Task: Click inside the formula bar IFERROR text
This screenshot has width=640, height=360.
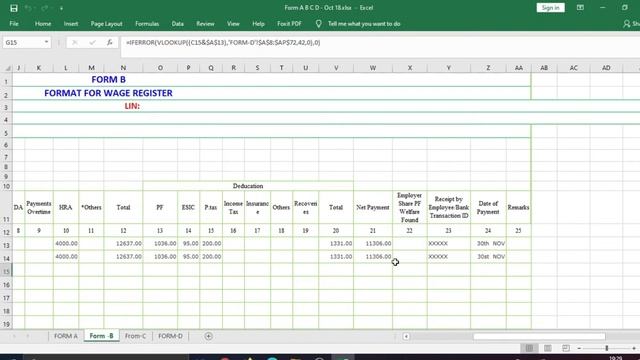Action: pos(223,42)
